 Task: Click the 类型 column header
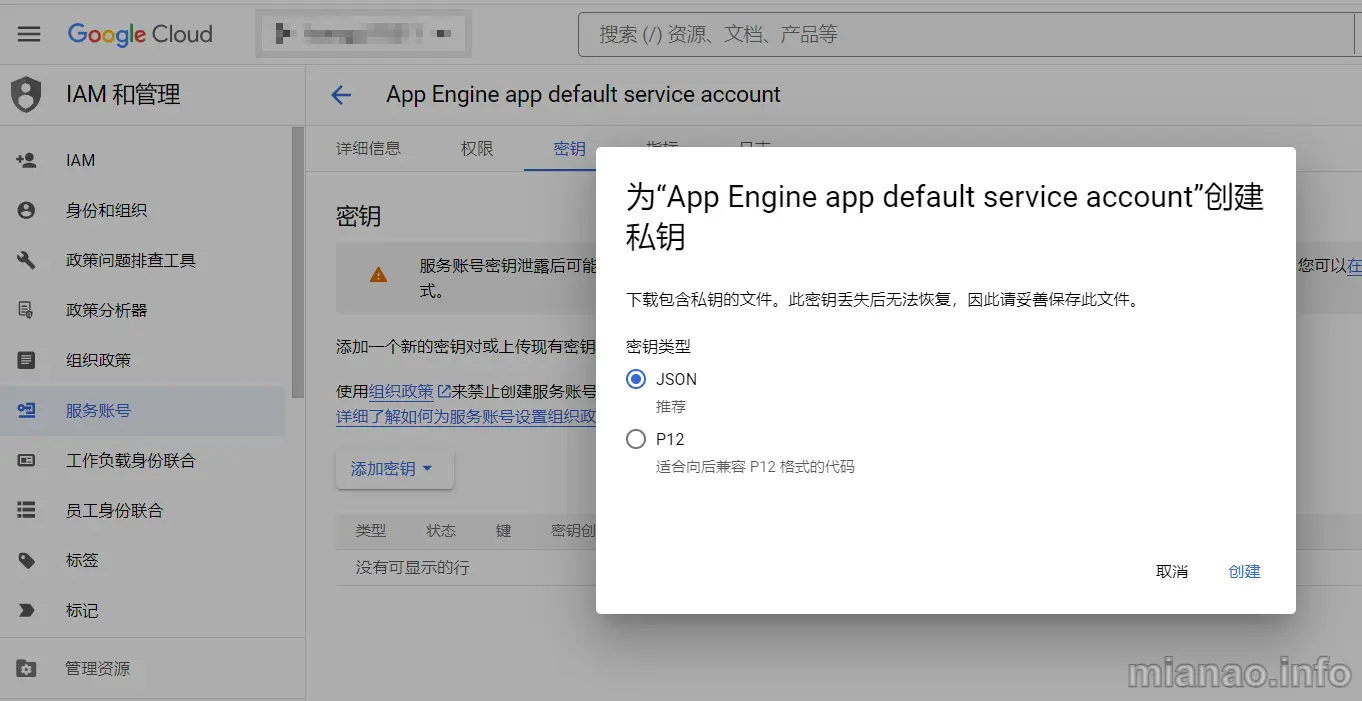click(x=371, y=531)
